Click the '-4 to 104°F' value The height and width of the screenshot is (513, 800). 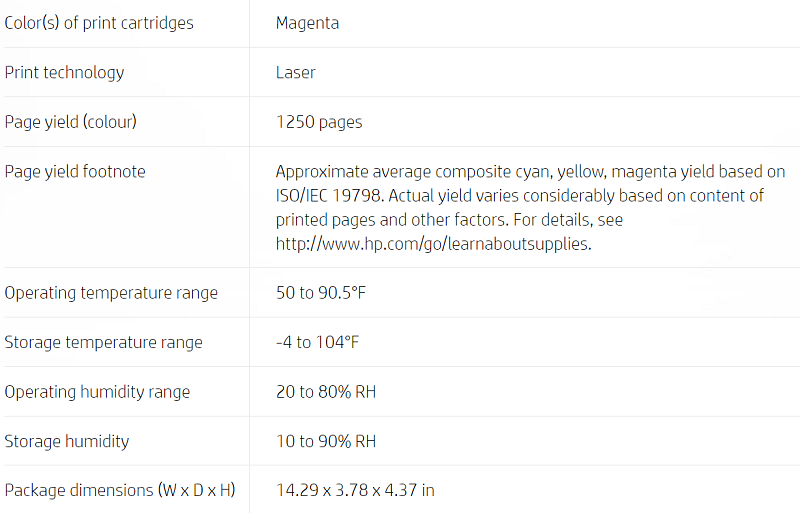click(x=317, y=342)
